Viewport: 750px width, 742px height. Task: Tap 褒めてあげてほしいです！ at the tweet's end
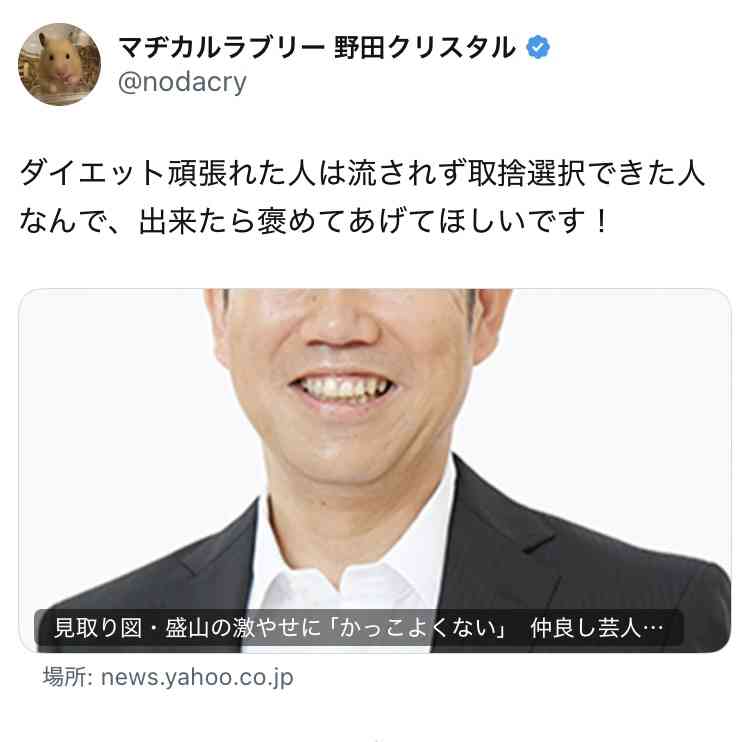[433, 221]
